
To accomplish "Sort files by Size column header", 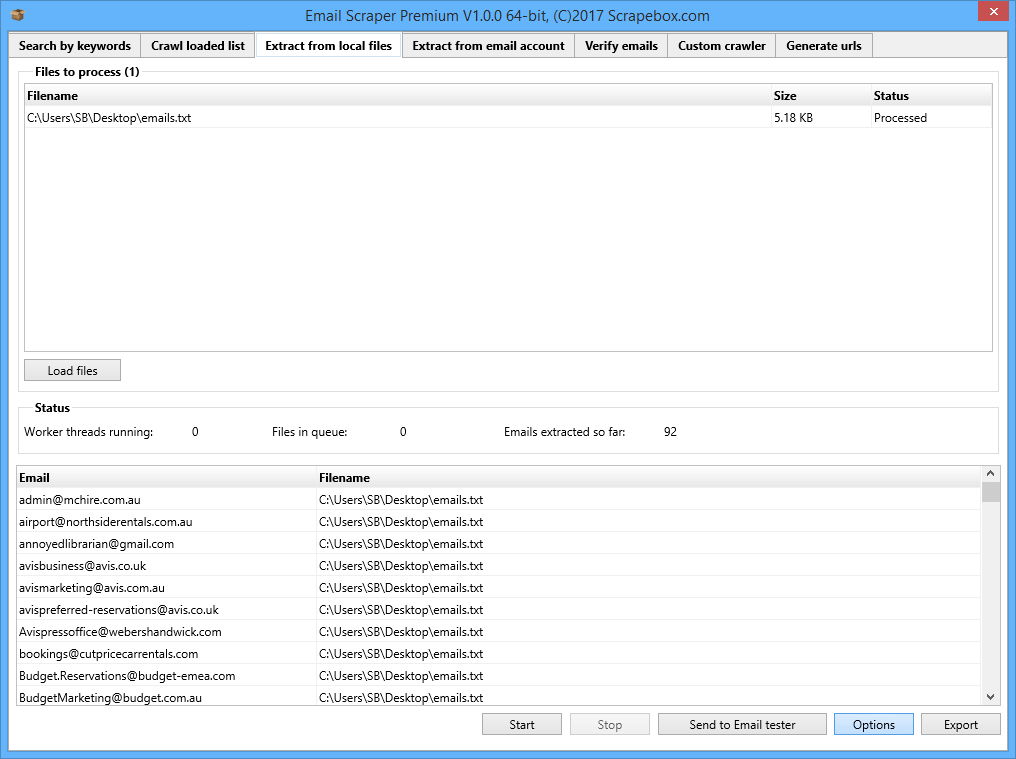I will 821,95.
